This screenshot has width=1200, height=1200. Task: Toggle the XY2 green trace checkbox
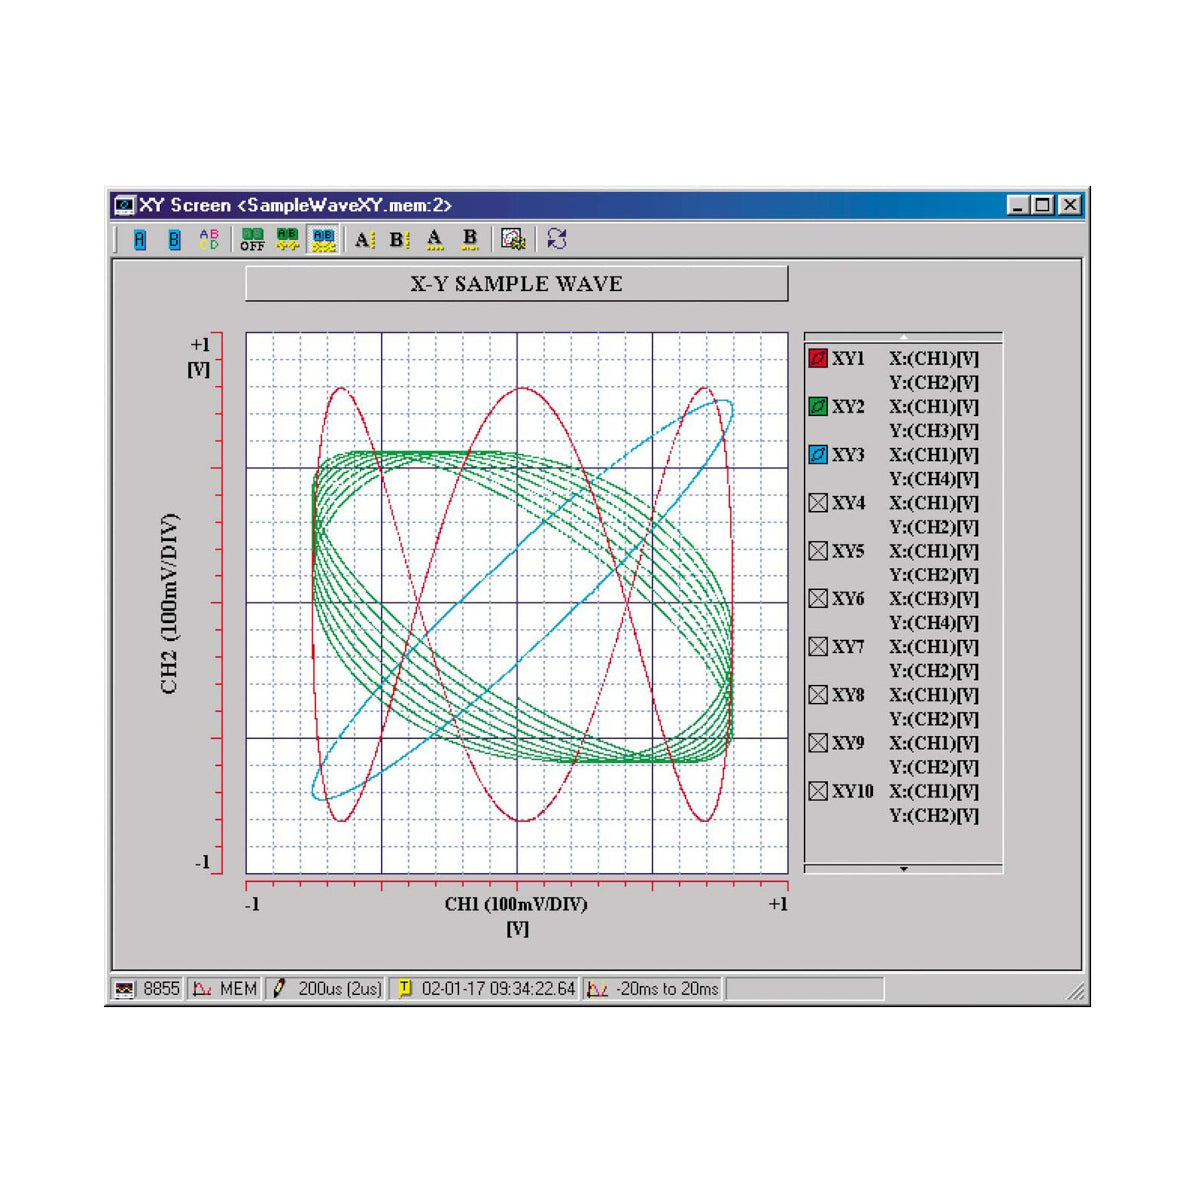tap(818, 406)
